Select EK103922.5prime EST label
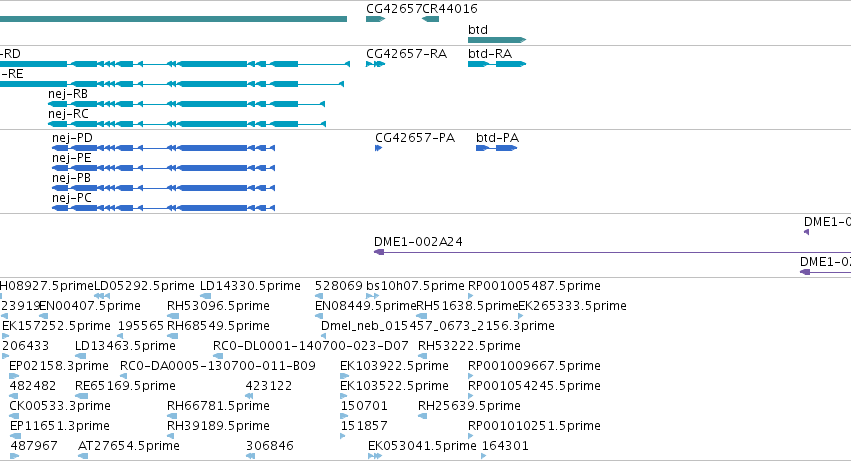Image resolution: width=851 pixels, height=461 pixels. pos(395,366)
